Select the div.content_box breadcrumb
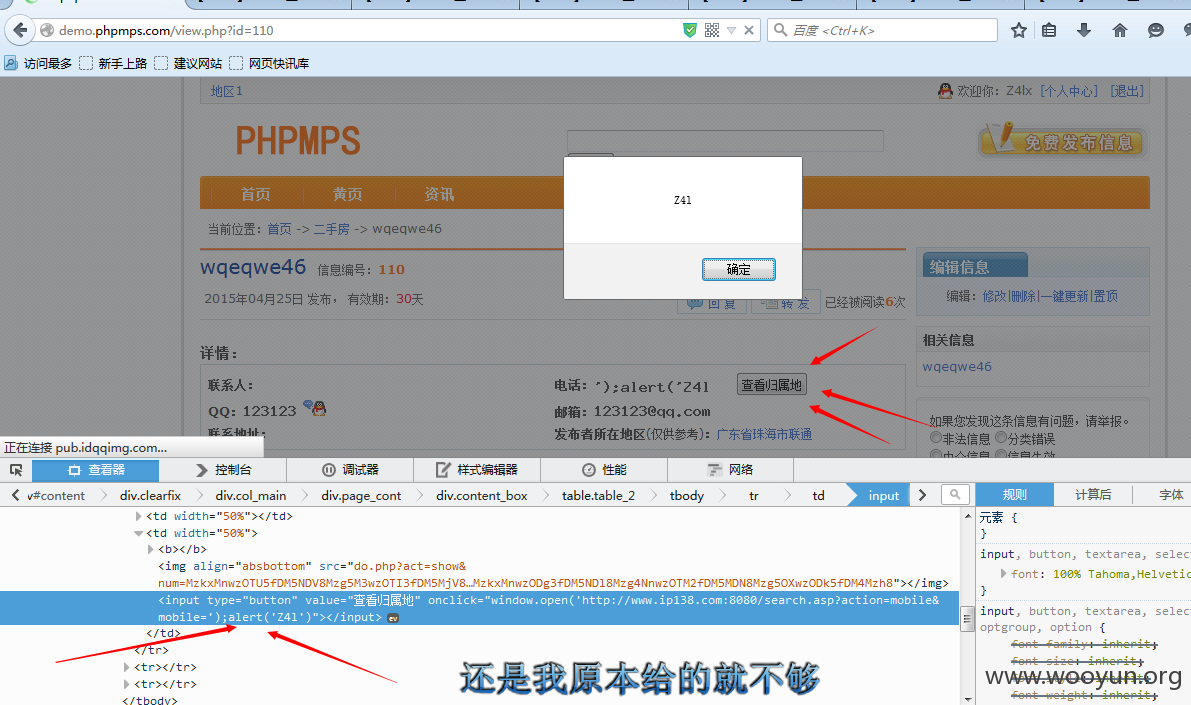 click(x=482, y=495)
